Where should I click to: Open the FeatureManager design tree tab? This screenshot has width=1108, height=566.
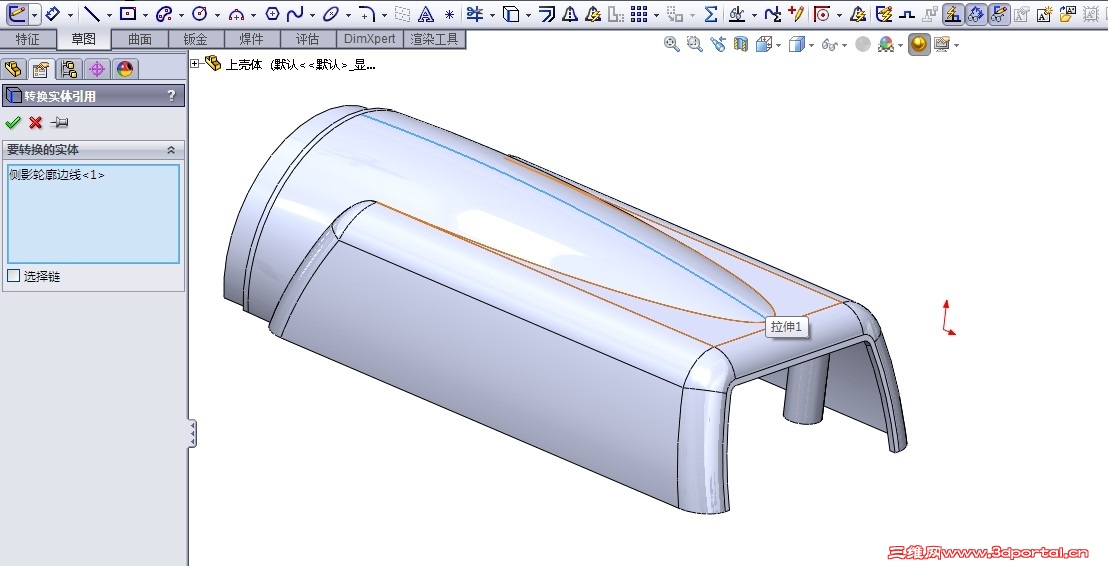tap(13, 69)
